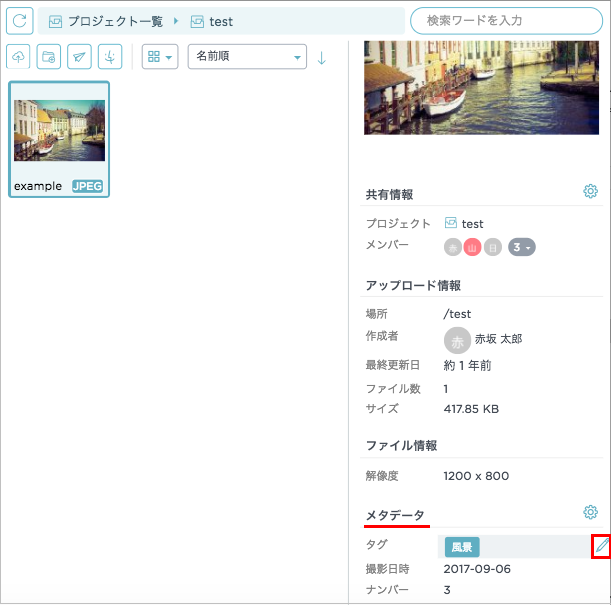
Task: Click the name 赤坂 太郎
Action: click(x=498, y=339)
